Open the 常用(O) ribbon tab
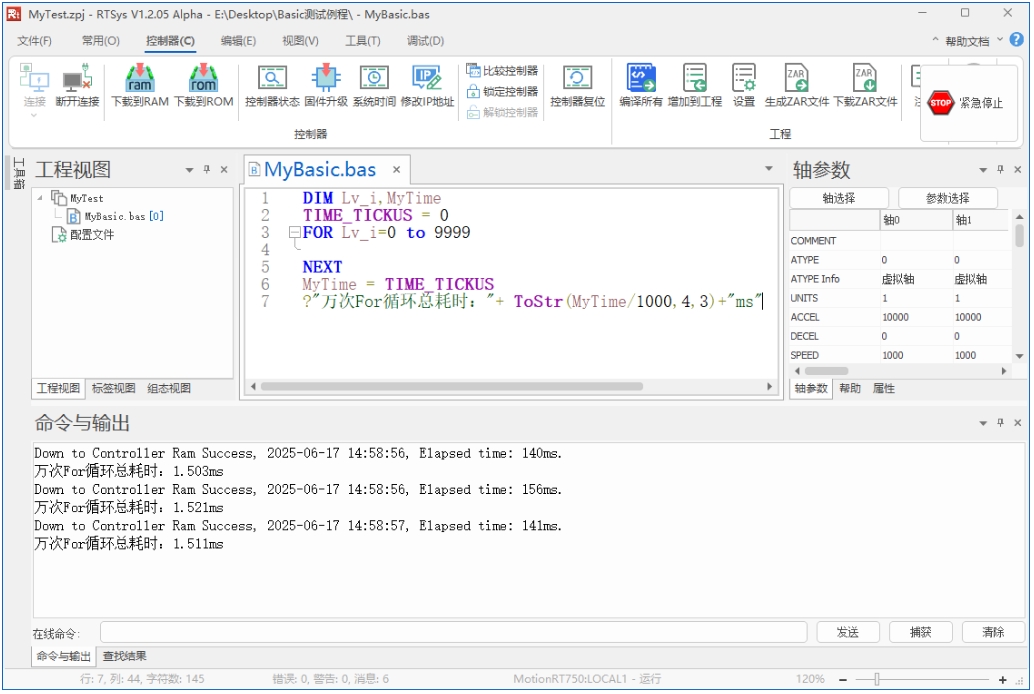1034x694 pixels. pos(100,41)
